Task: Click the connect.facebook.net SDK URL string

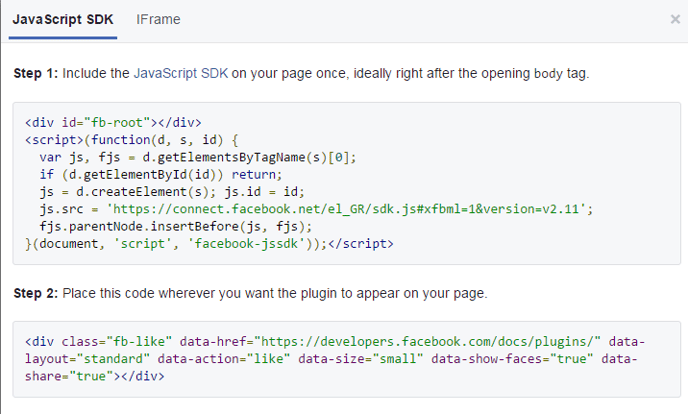Action: click(x=349, y=209)
